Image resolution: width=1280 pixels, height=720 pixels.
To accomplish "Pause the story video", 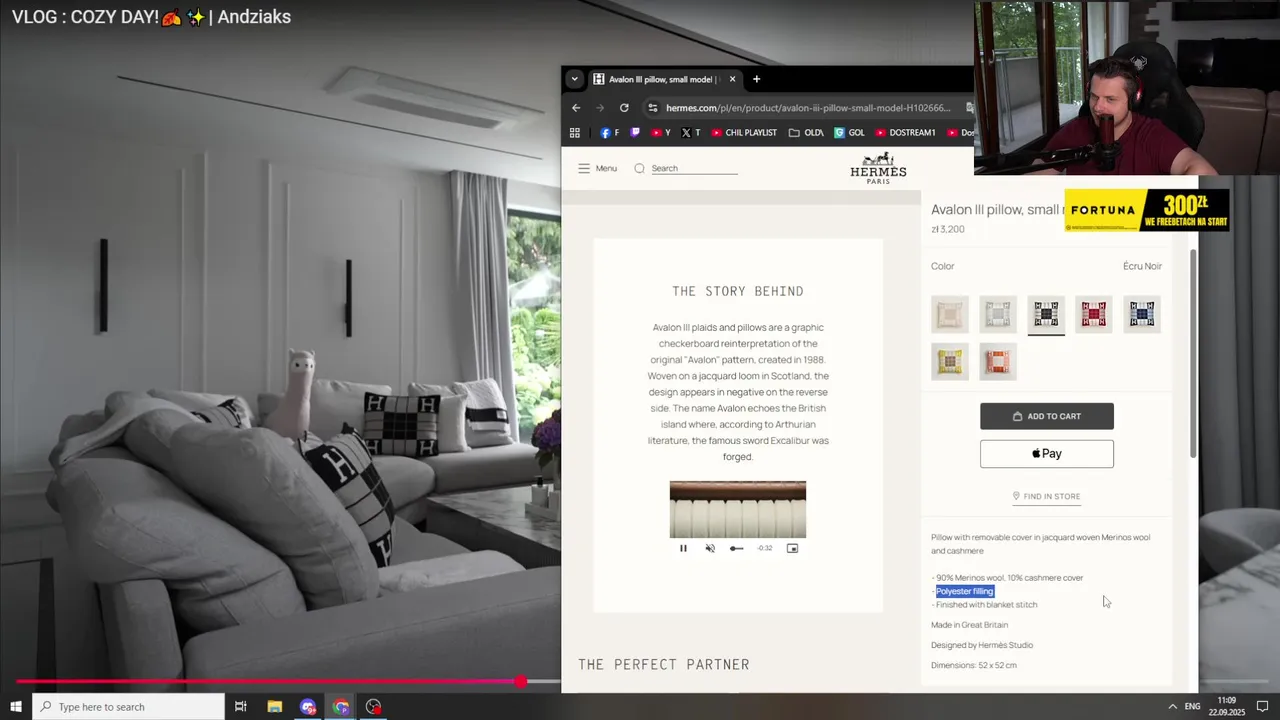I will (x=683, y=548).
